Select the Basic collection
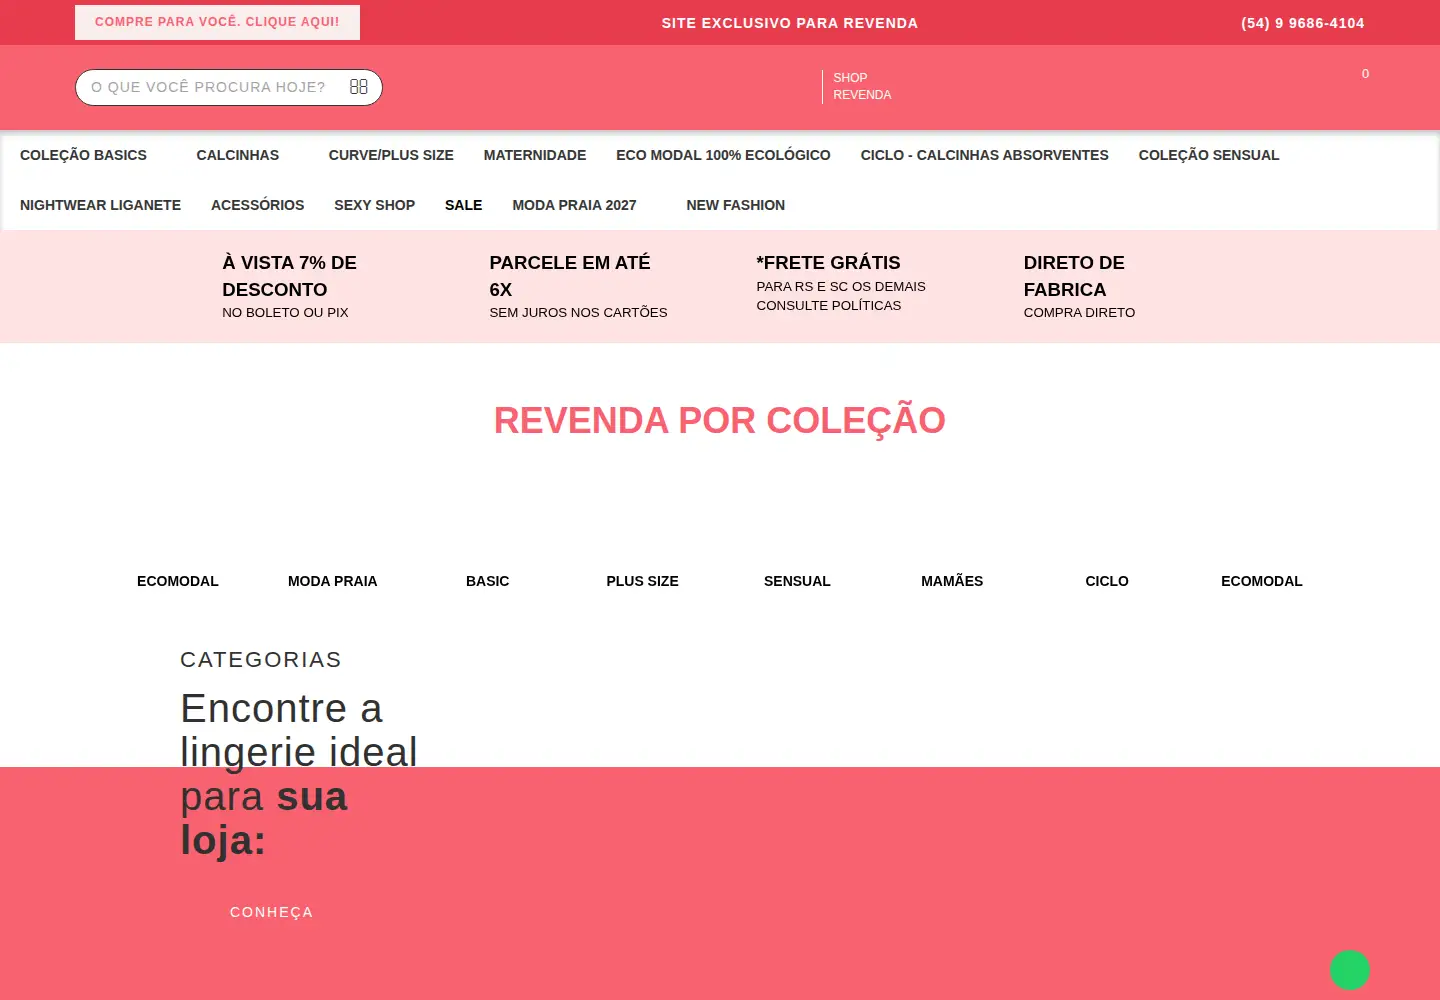The image size is (1440, 1000). coord(487,581)
